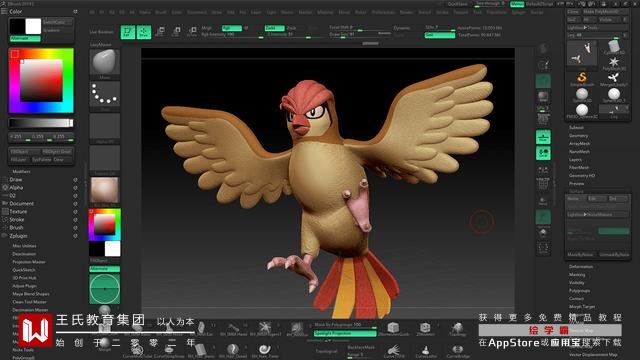Open the Polygroups section in Tool panel
The width and height of the screenshot is (640, 360).
pos(579,291)
